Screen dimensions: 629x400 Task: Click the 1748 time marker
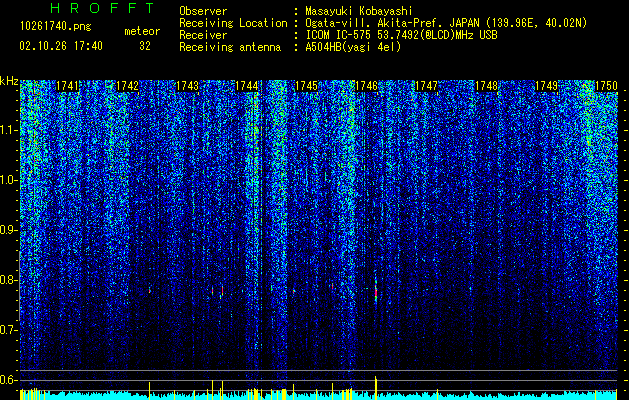click(486, 86)
